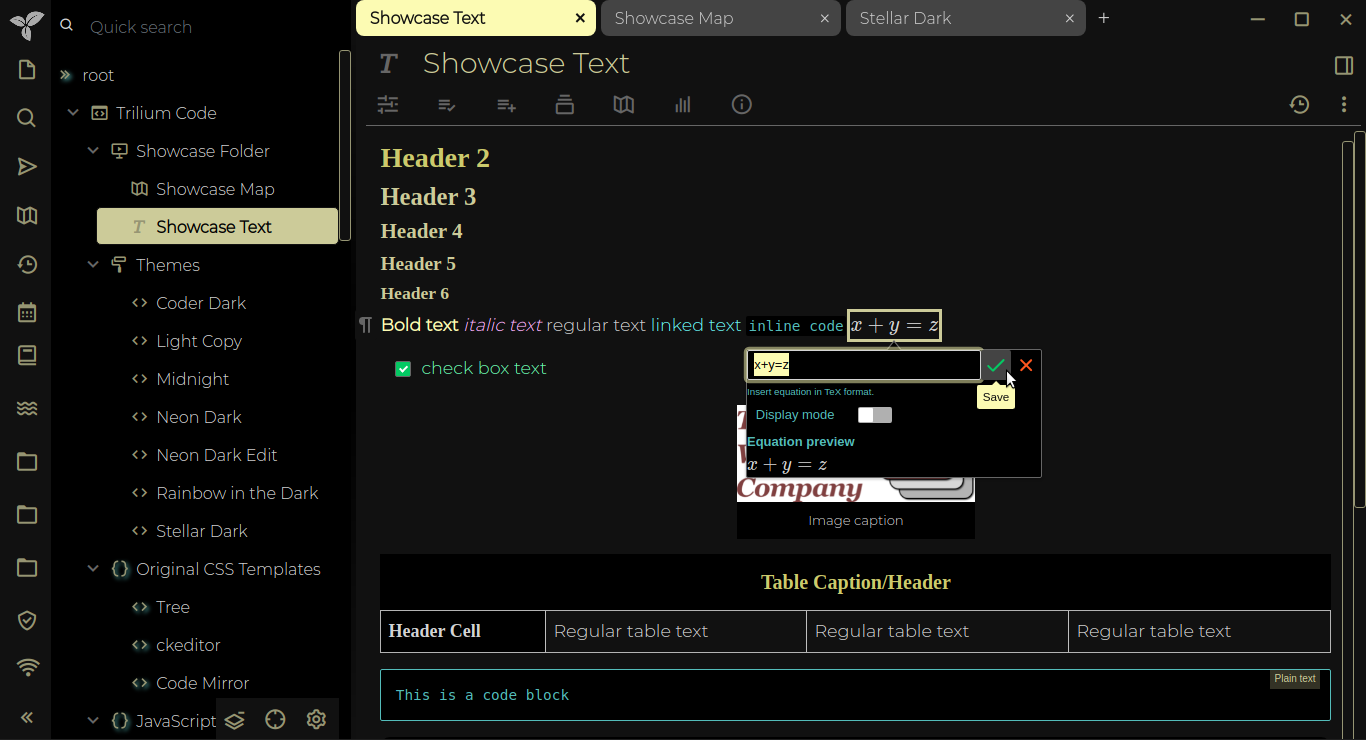Click the jump-to-note arrow icon
This screenshot has width=1366, height=740.
tap(27, 167)
